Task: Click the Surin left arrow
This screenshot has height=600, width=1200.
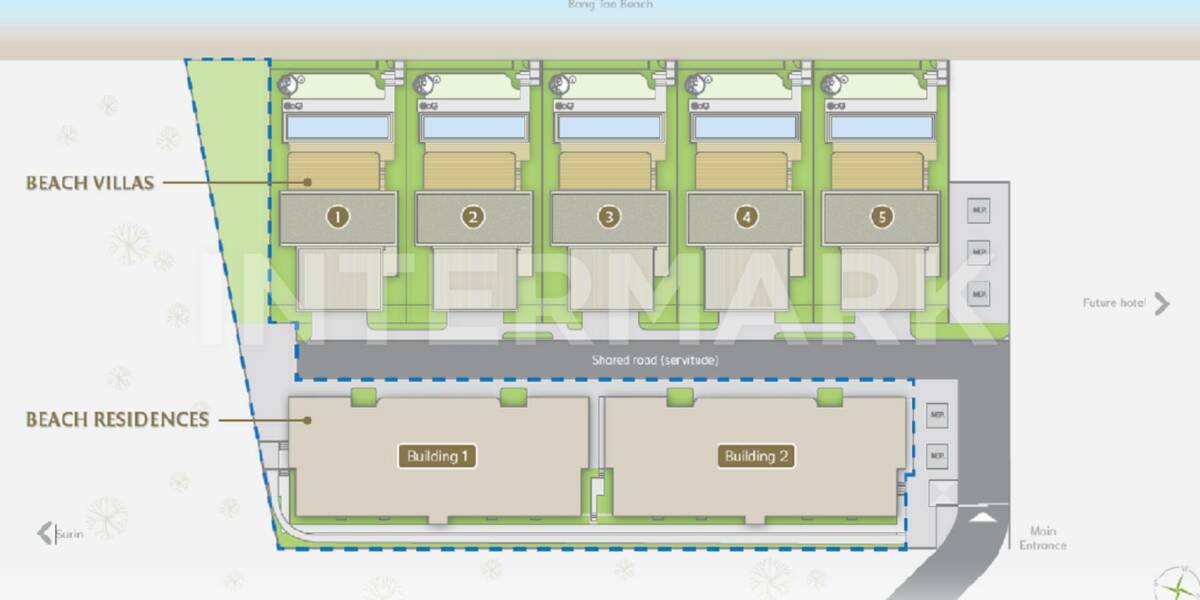Action: [x=45, y=533]
